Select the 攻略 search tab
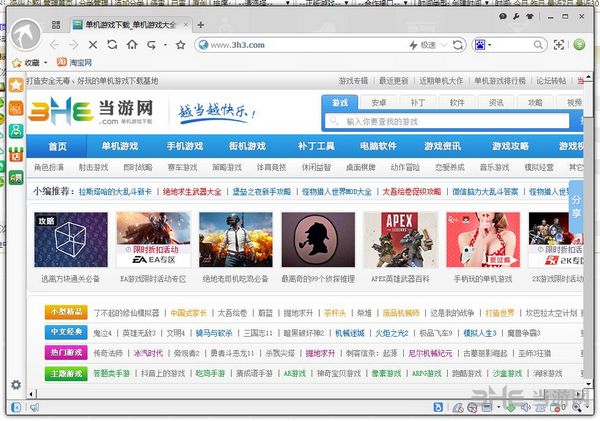600x421 pixels. 535,103
